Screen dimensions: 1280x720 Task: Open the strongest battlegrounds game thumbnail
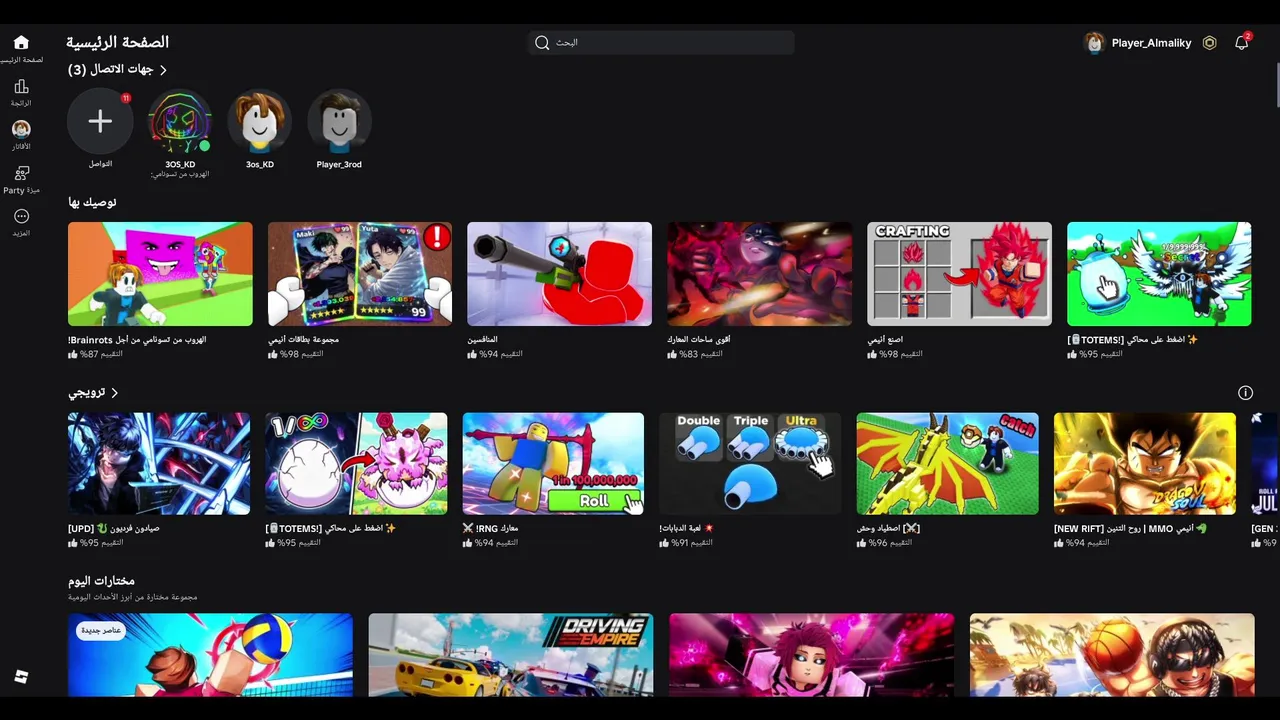click(759, 274)
